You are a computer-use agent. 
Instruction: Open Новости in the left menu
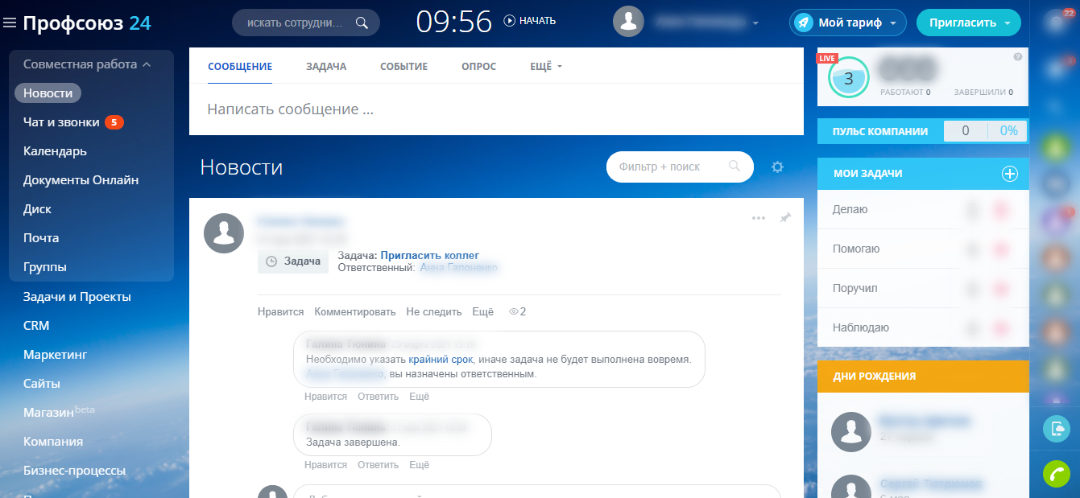pyautogui.click(x=48, y=93)
